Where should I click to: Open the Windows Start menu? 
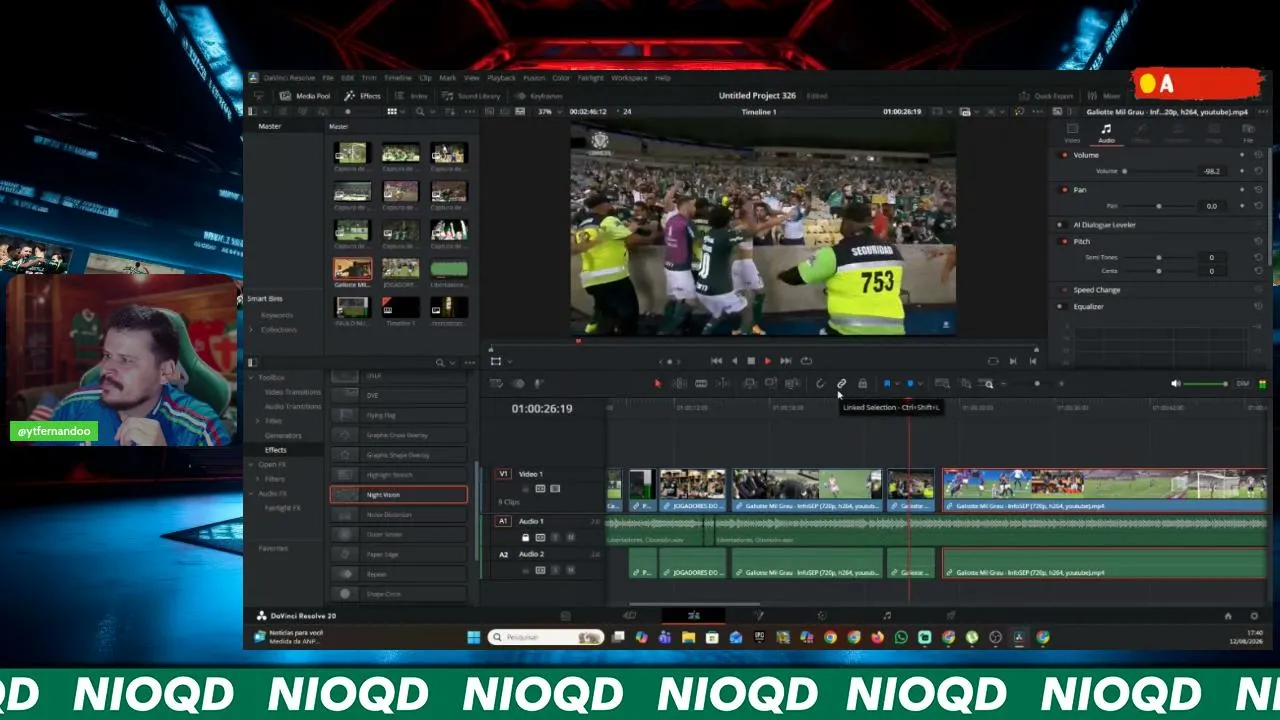point(473,637)
